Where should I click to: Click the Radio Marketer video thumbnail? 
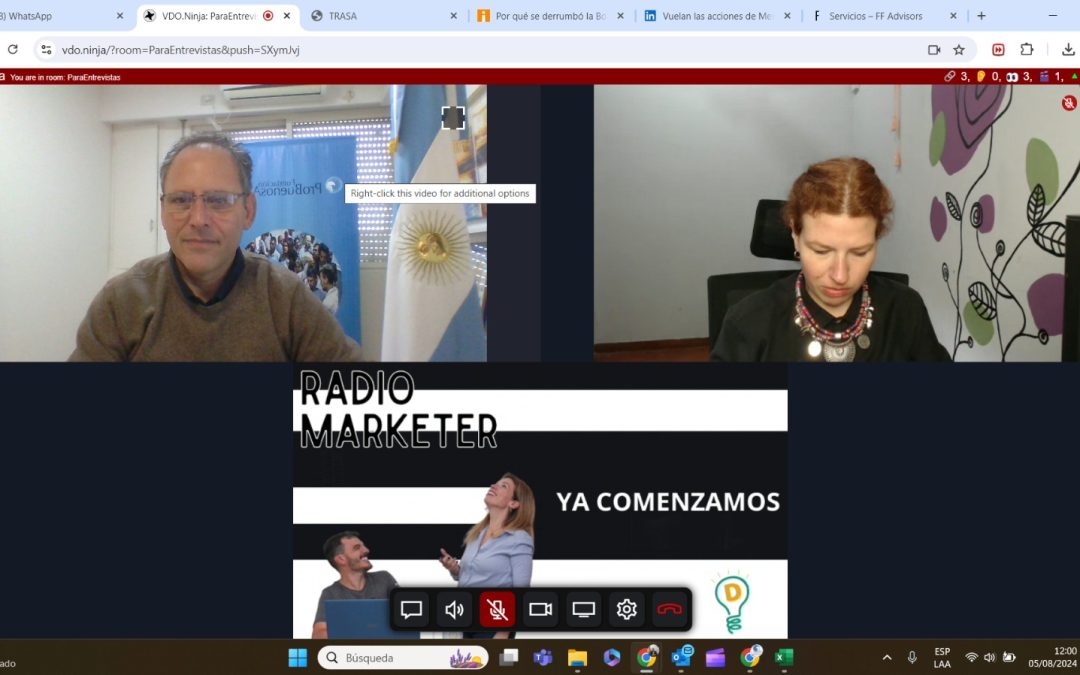540,480
